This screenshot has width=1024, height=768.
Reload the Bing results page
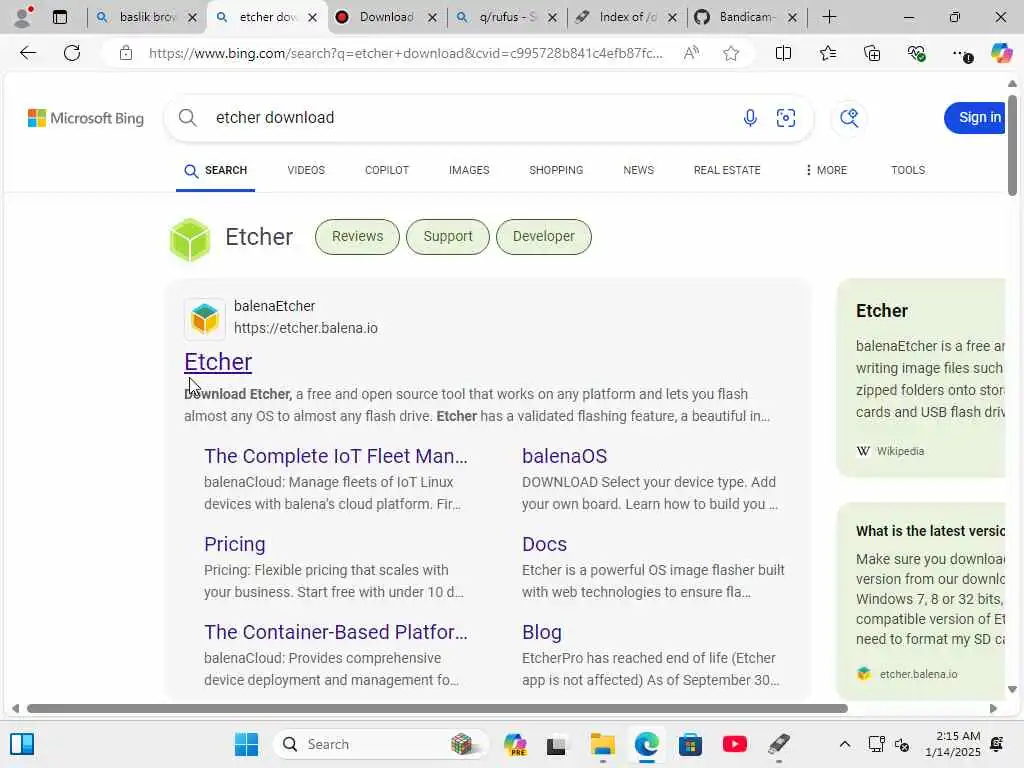[x=72, y=53]
